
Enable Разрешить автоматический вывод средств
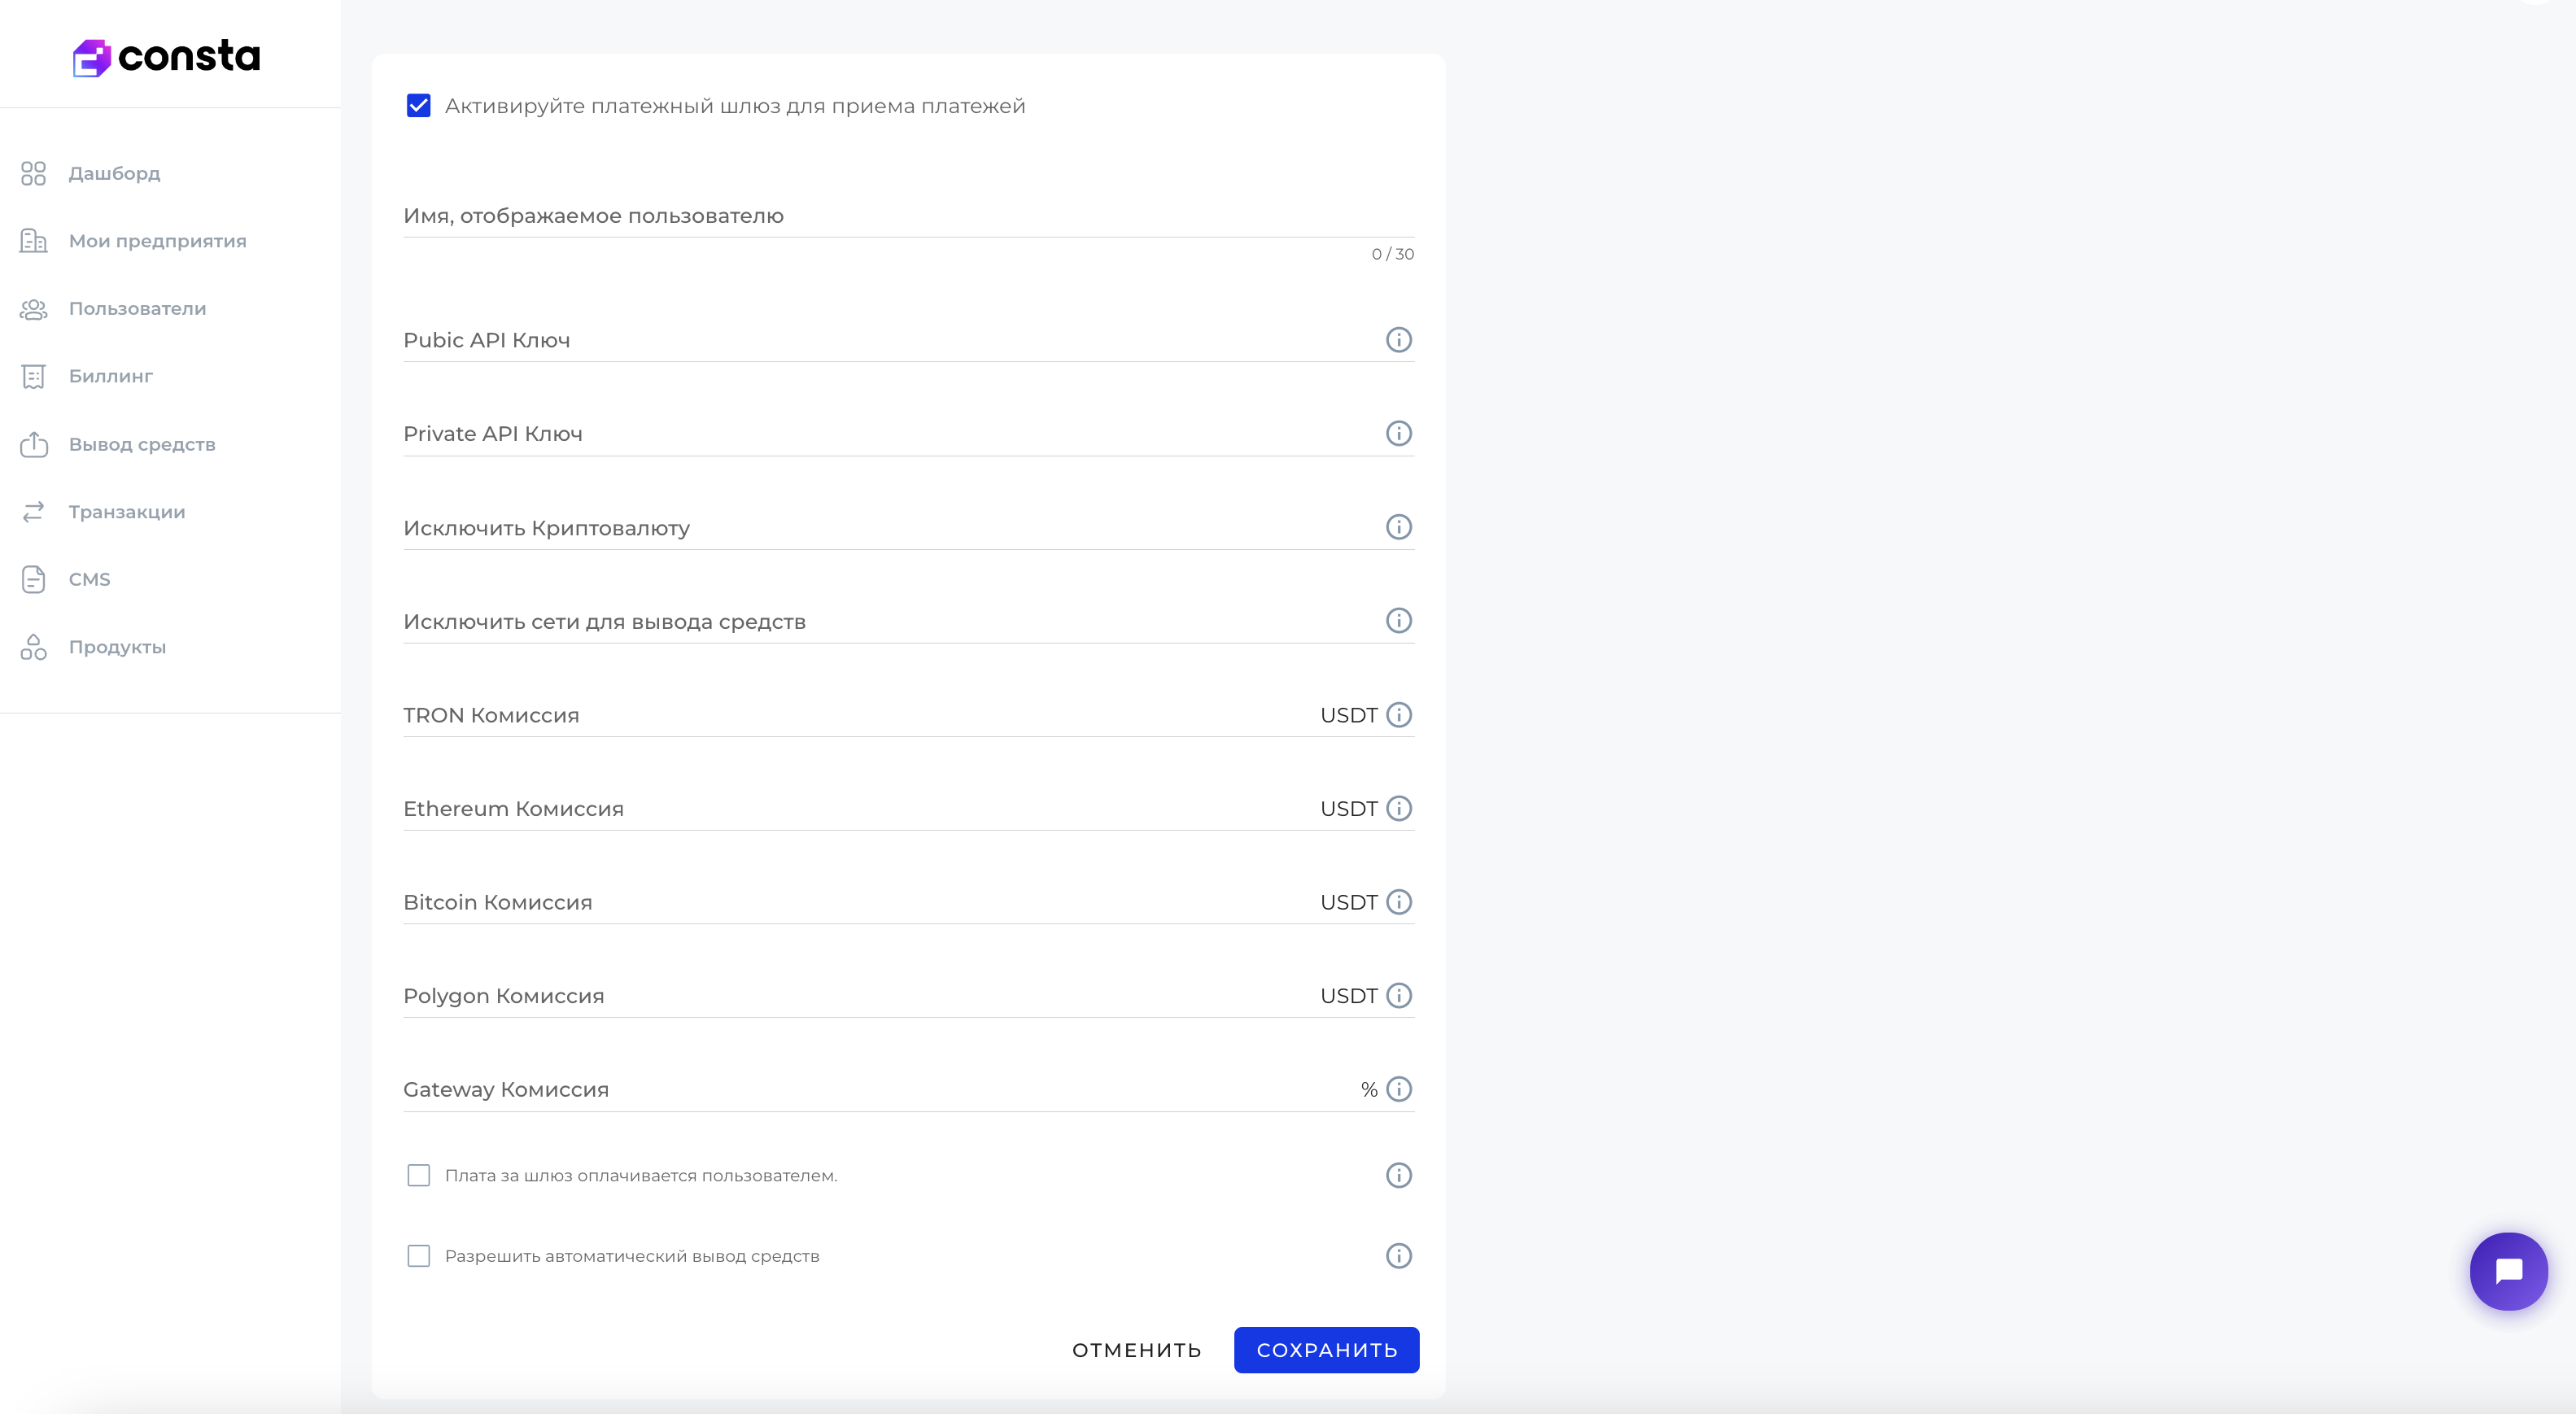tap(418, 1256)
